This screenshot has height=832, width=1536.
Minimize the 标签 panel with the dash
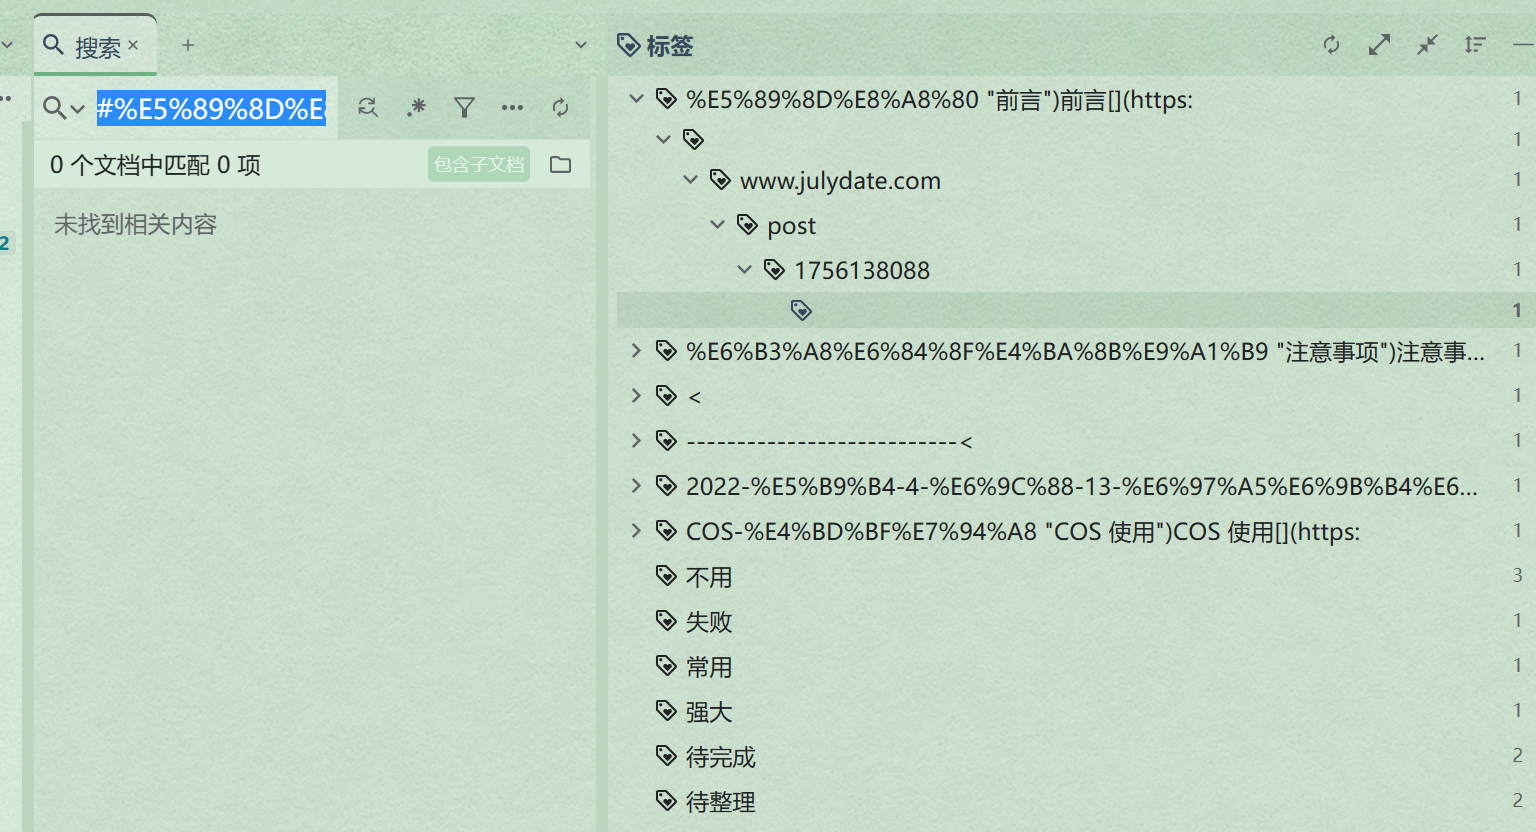tap(1523, 45)
